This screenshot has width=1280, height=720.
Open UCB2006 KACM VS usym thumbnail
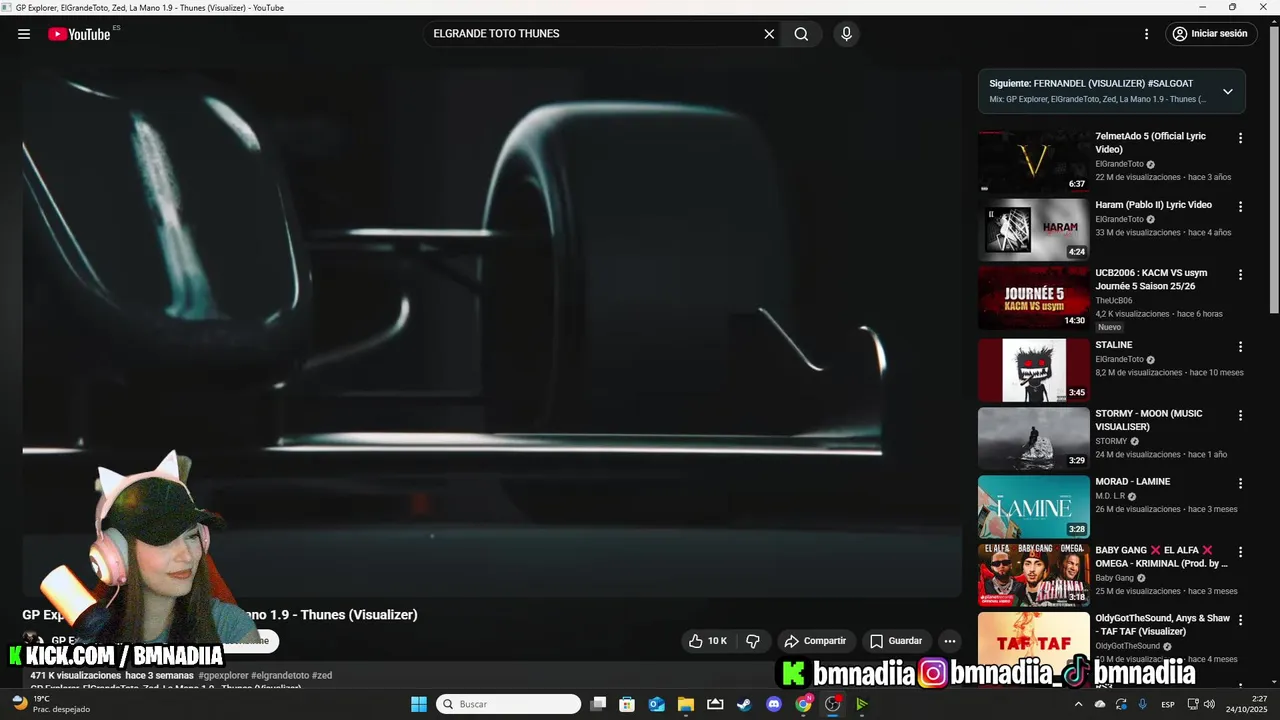1034,298
